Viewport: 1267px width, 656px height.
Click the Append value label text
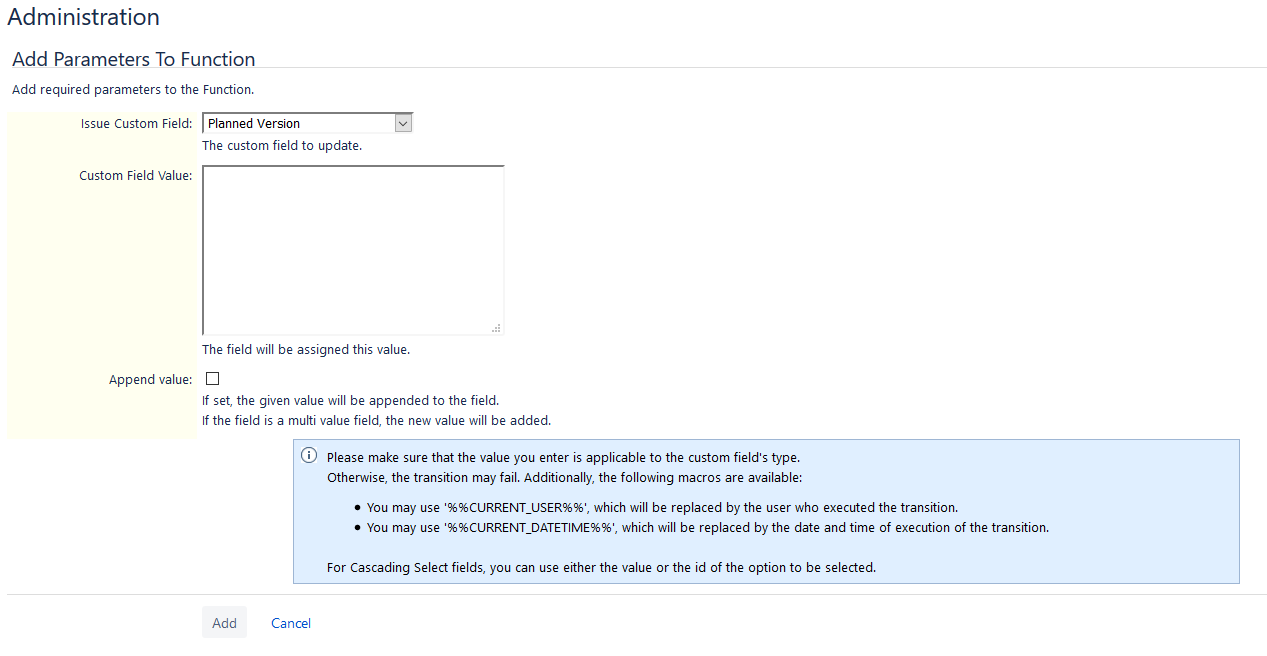click(x=151, y=379)
